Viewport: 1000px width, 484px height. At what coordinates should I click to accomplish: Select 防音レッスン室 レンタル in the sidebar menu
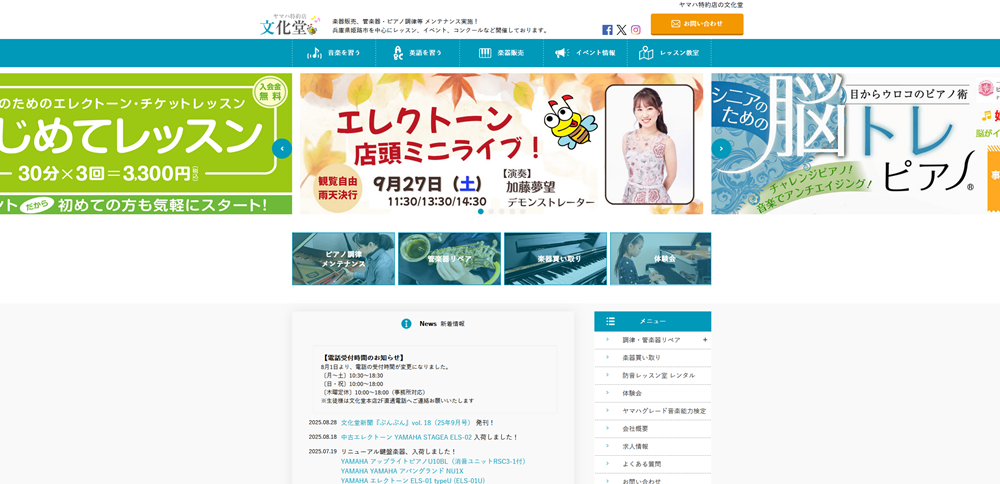pos(658,375)
